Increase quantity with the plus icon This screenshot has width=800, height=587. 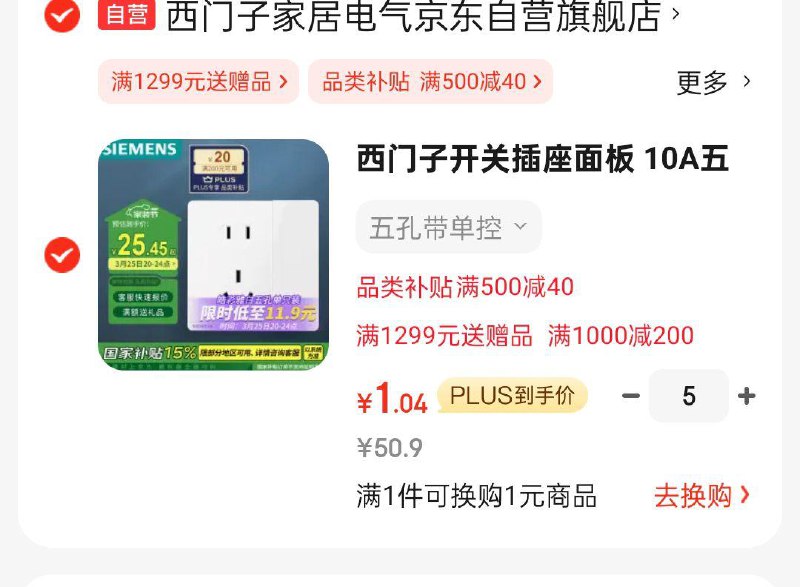click(746, 396)
